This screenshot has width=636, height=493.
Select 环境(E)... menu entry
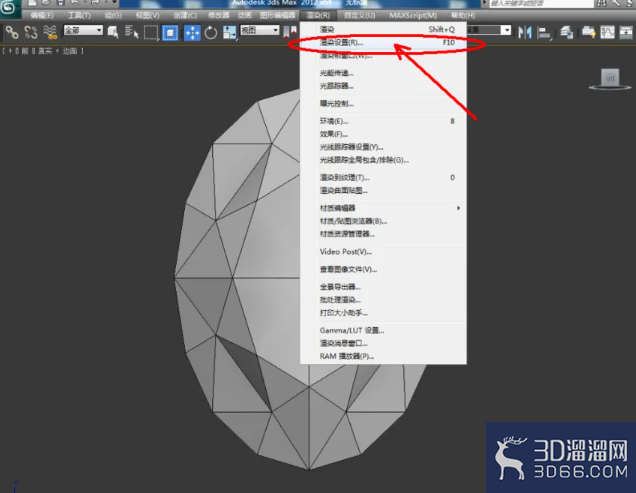[x=383, y=121]
